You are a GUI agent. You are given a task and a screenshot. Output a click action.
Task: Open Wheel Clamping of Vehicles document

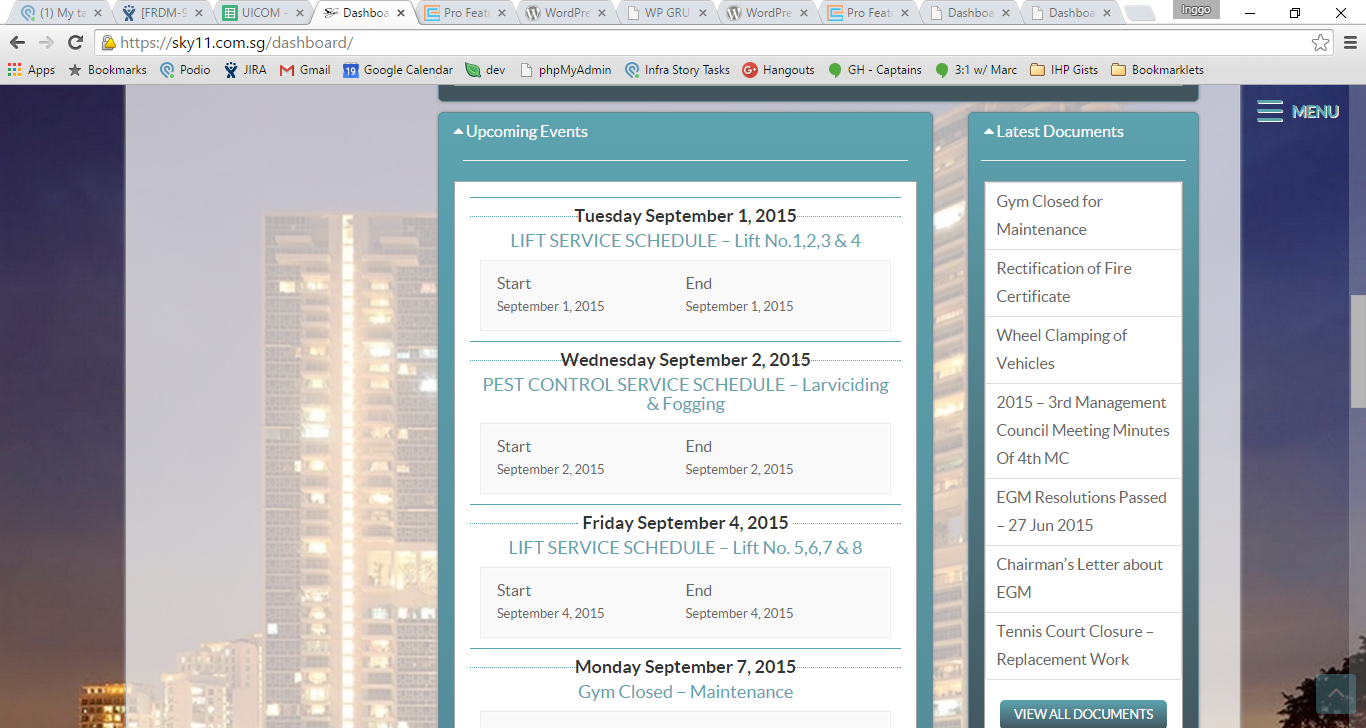point(1083,349)
